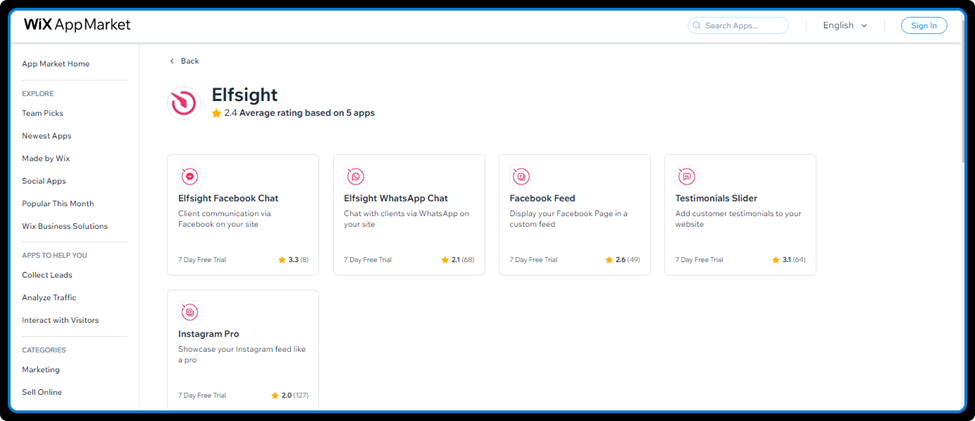Select Newest Apps in the sidebar

click(47, 136)
